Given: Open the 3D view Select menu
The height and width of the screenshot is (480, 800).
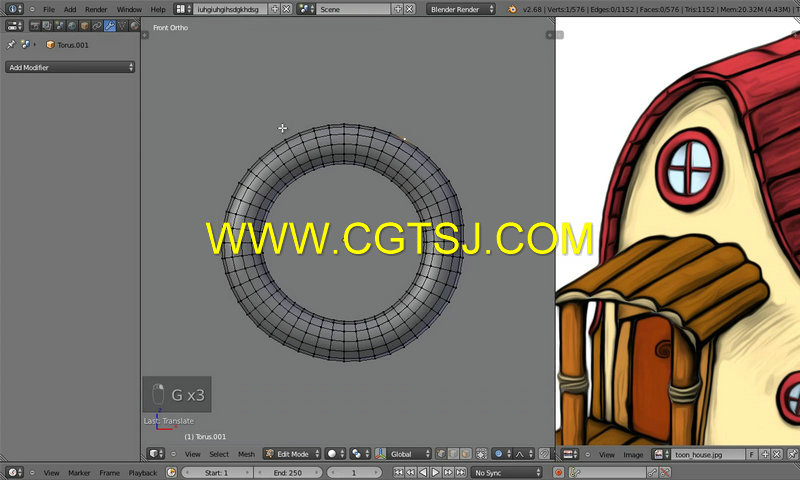Looking at the screenshot, I should [x=219, y=454].
